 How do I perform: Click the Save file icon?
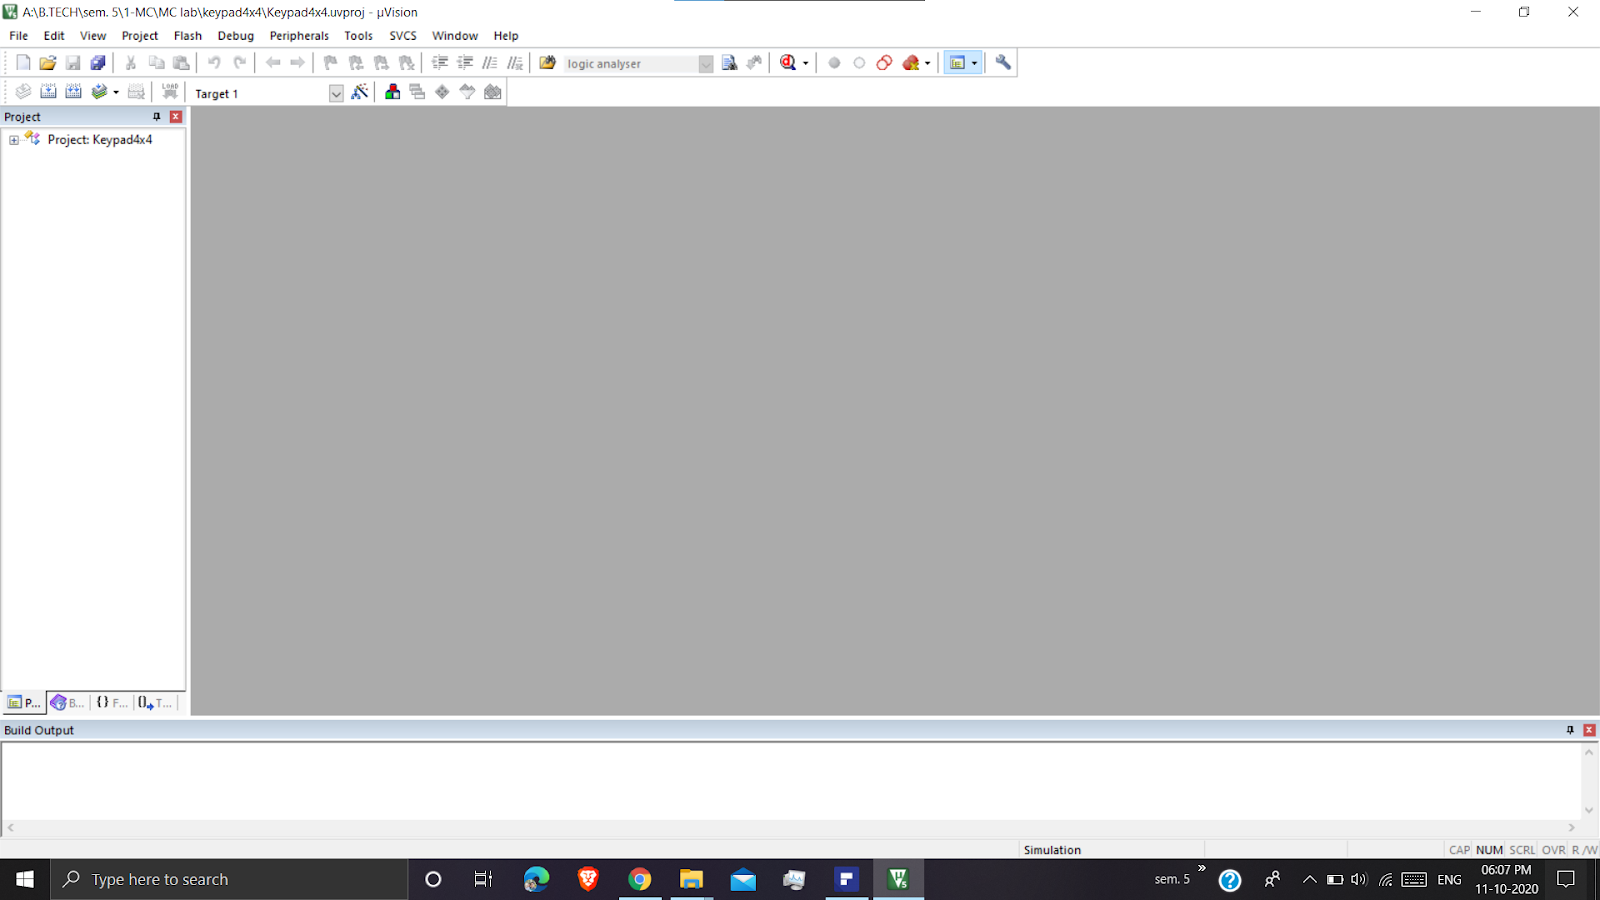pyautogui.click(x=73, y=63)
